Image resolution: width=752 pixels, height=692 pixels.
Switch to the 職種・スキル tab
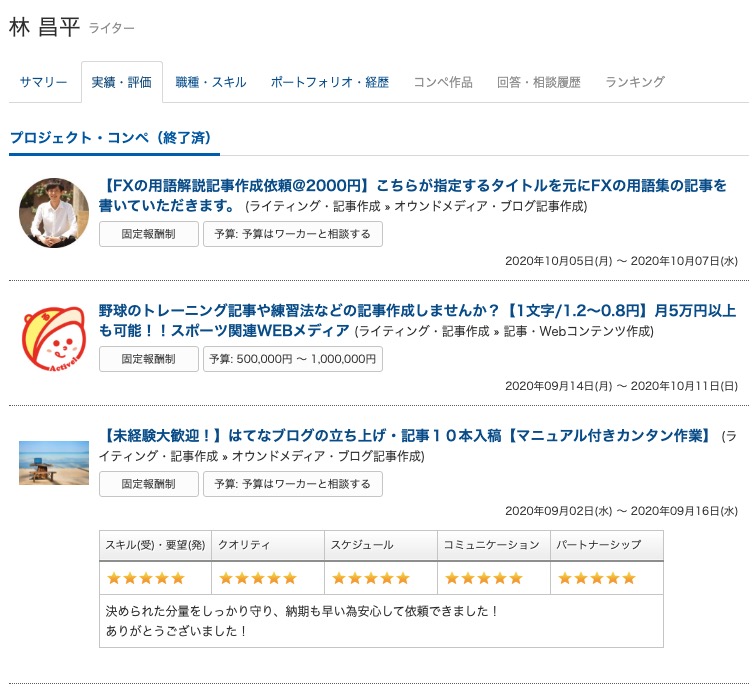pos(210,82)
